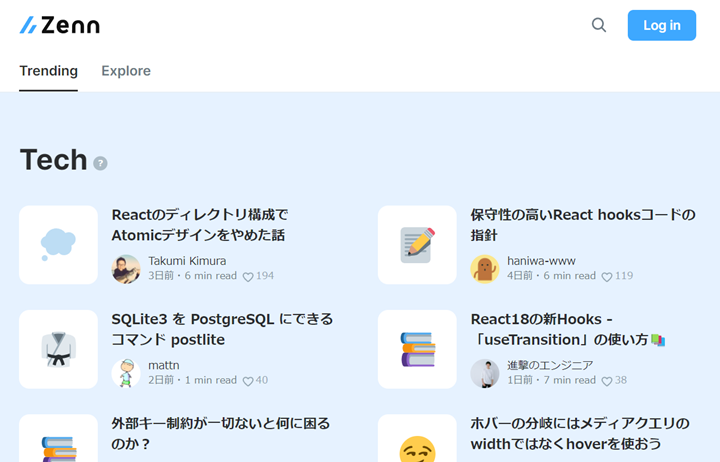Open article Reactのディレクトリ構成でAtomicデザインをやめた話
Image resolution: width=720 pixels, height=462 pixels.
pos(200,225)
